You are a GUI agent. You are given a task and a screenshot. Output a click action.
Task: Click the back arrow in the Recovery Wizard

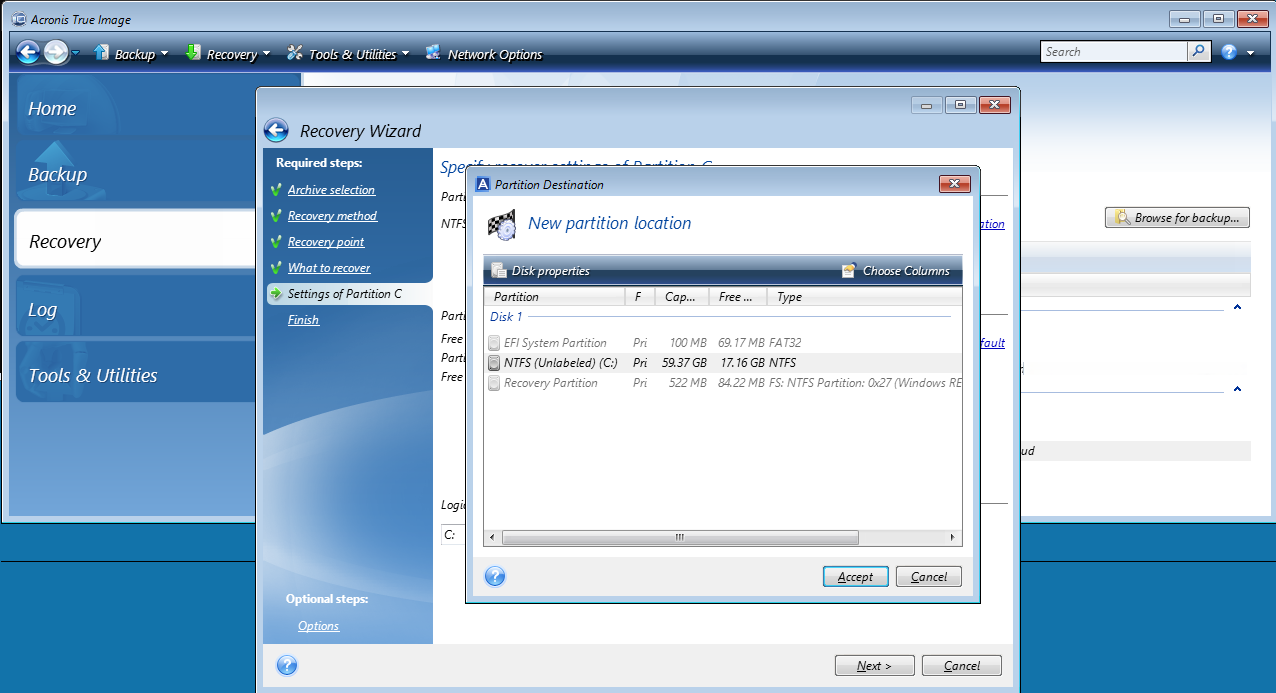(275, 130)
